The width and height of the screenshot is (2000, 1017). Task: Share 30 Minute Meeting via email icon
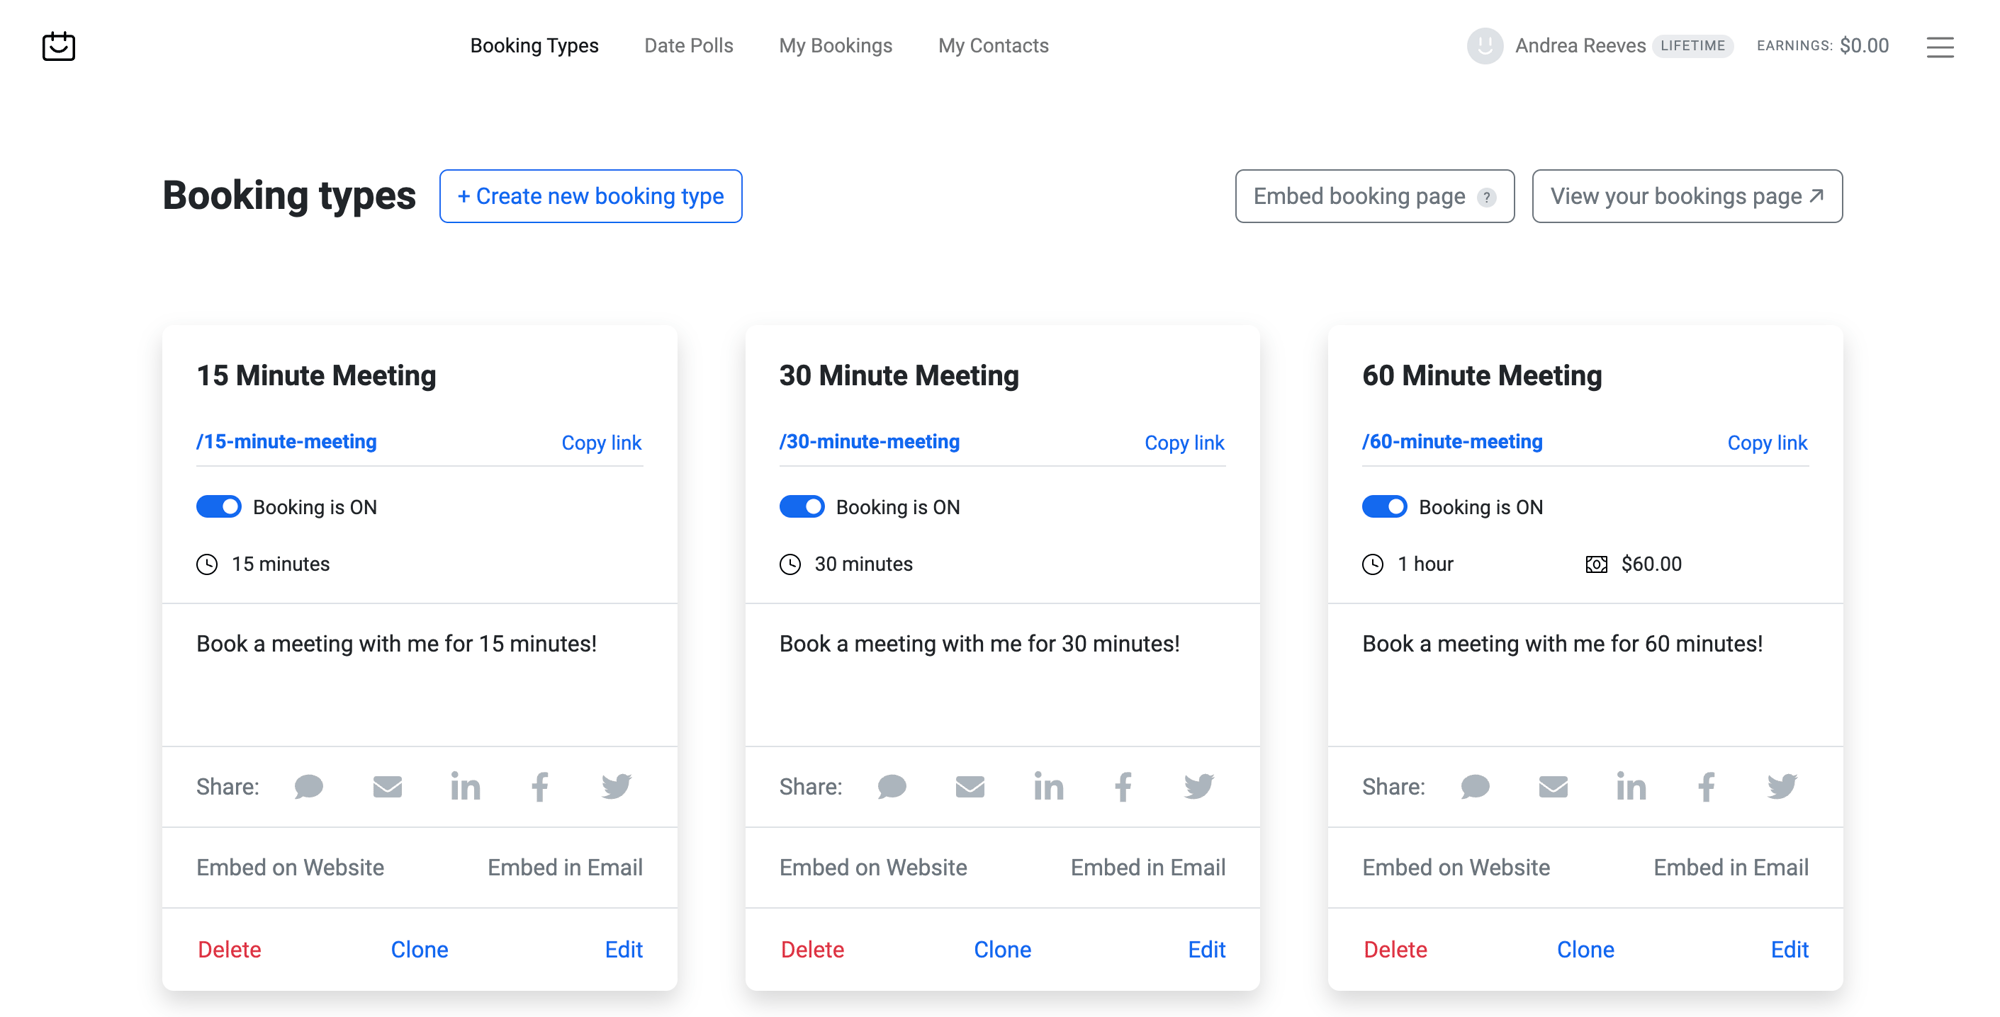(970, 787)
